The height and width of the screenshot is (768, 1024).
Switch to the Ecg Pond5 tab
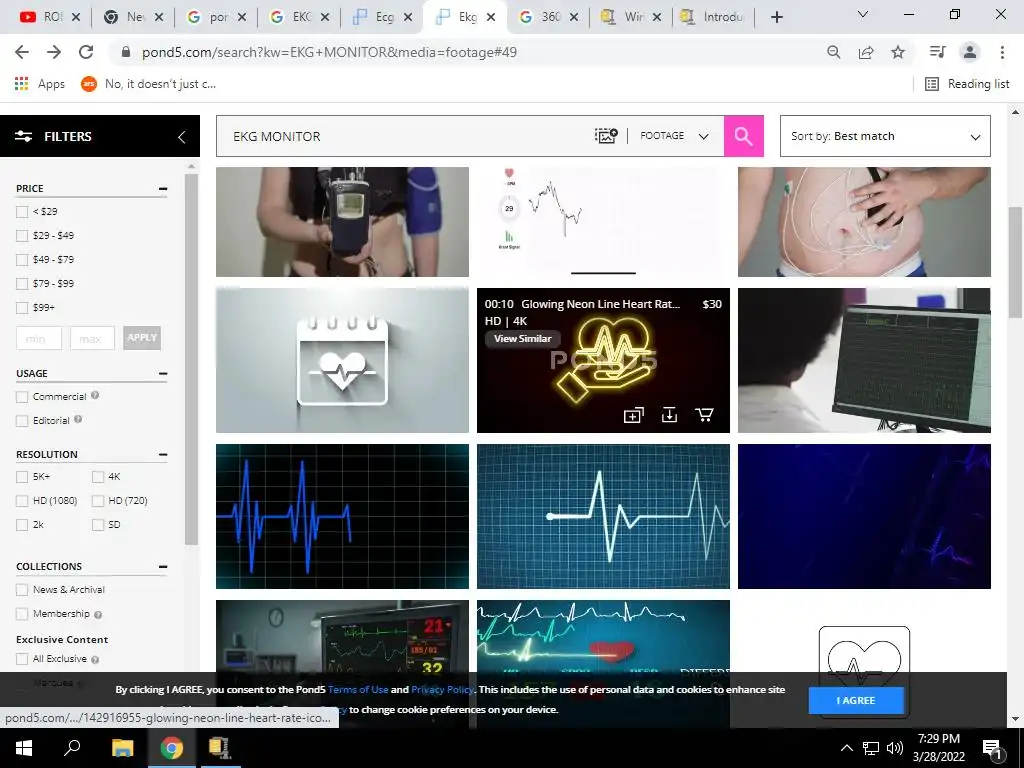tap(381, 17)
